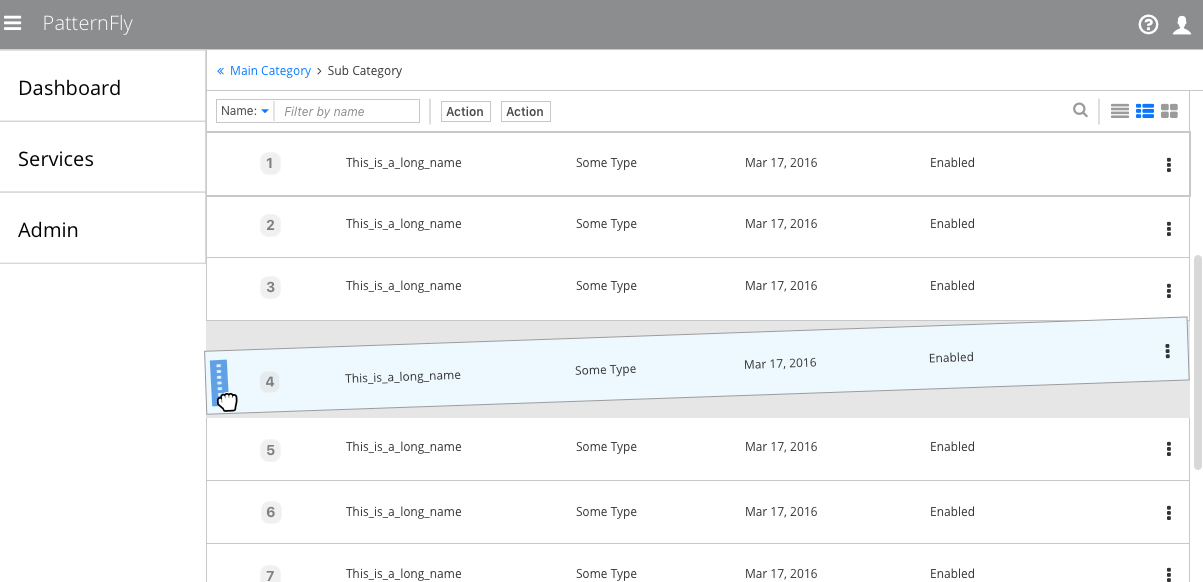
Task: Click This_is_a_long_name in row 2
Action: (404, 224)
